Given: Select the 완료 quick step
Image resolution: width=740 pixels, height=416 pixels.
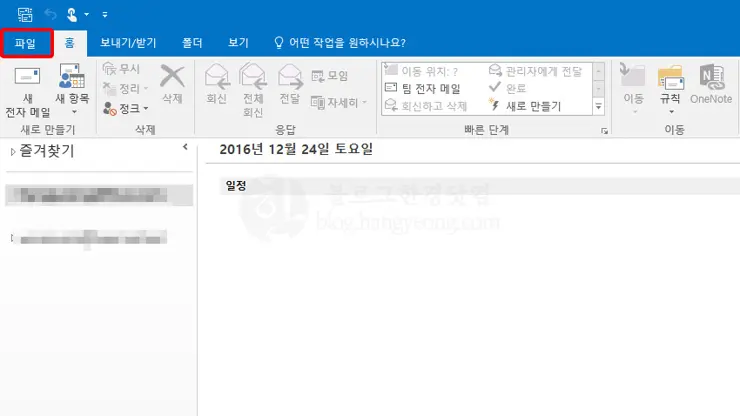Looking at the screenshot, I should [507, 88].
